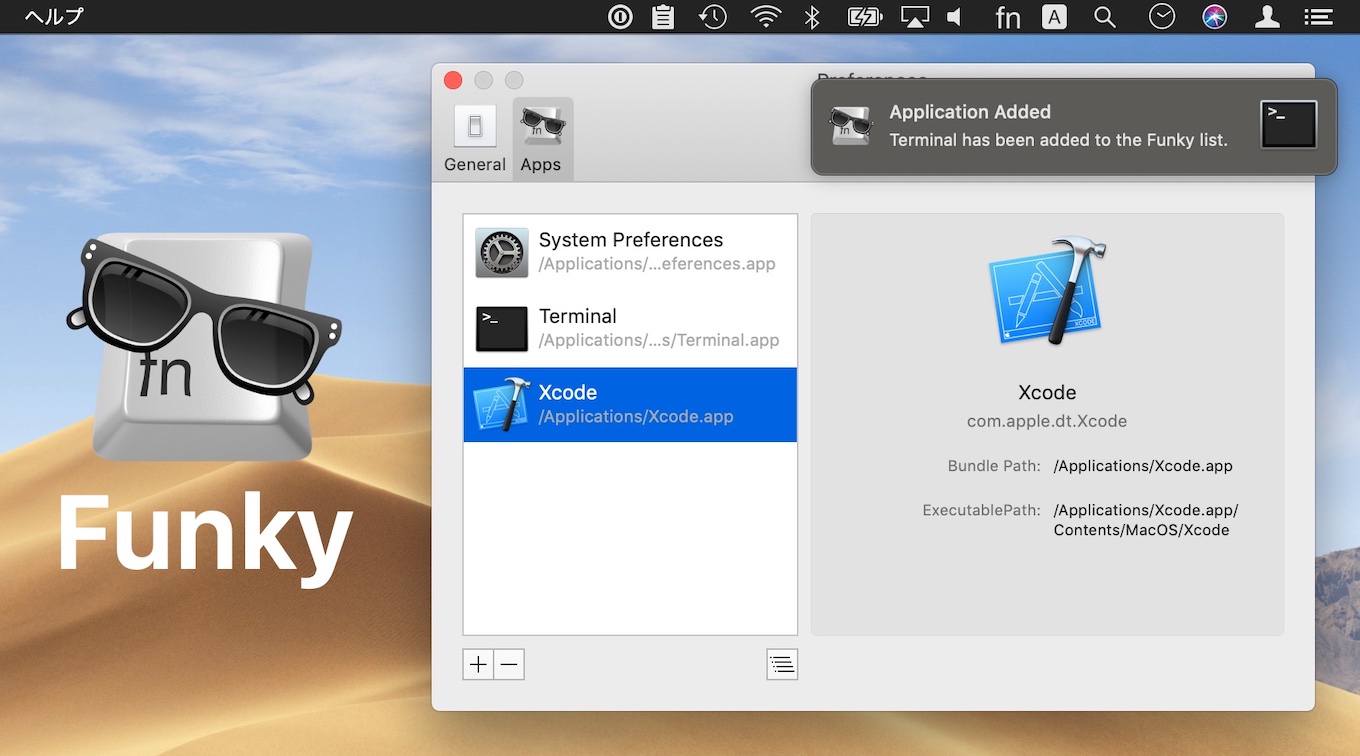
Task: Open the General preferences tab
Action: point(475,139)
